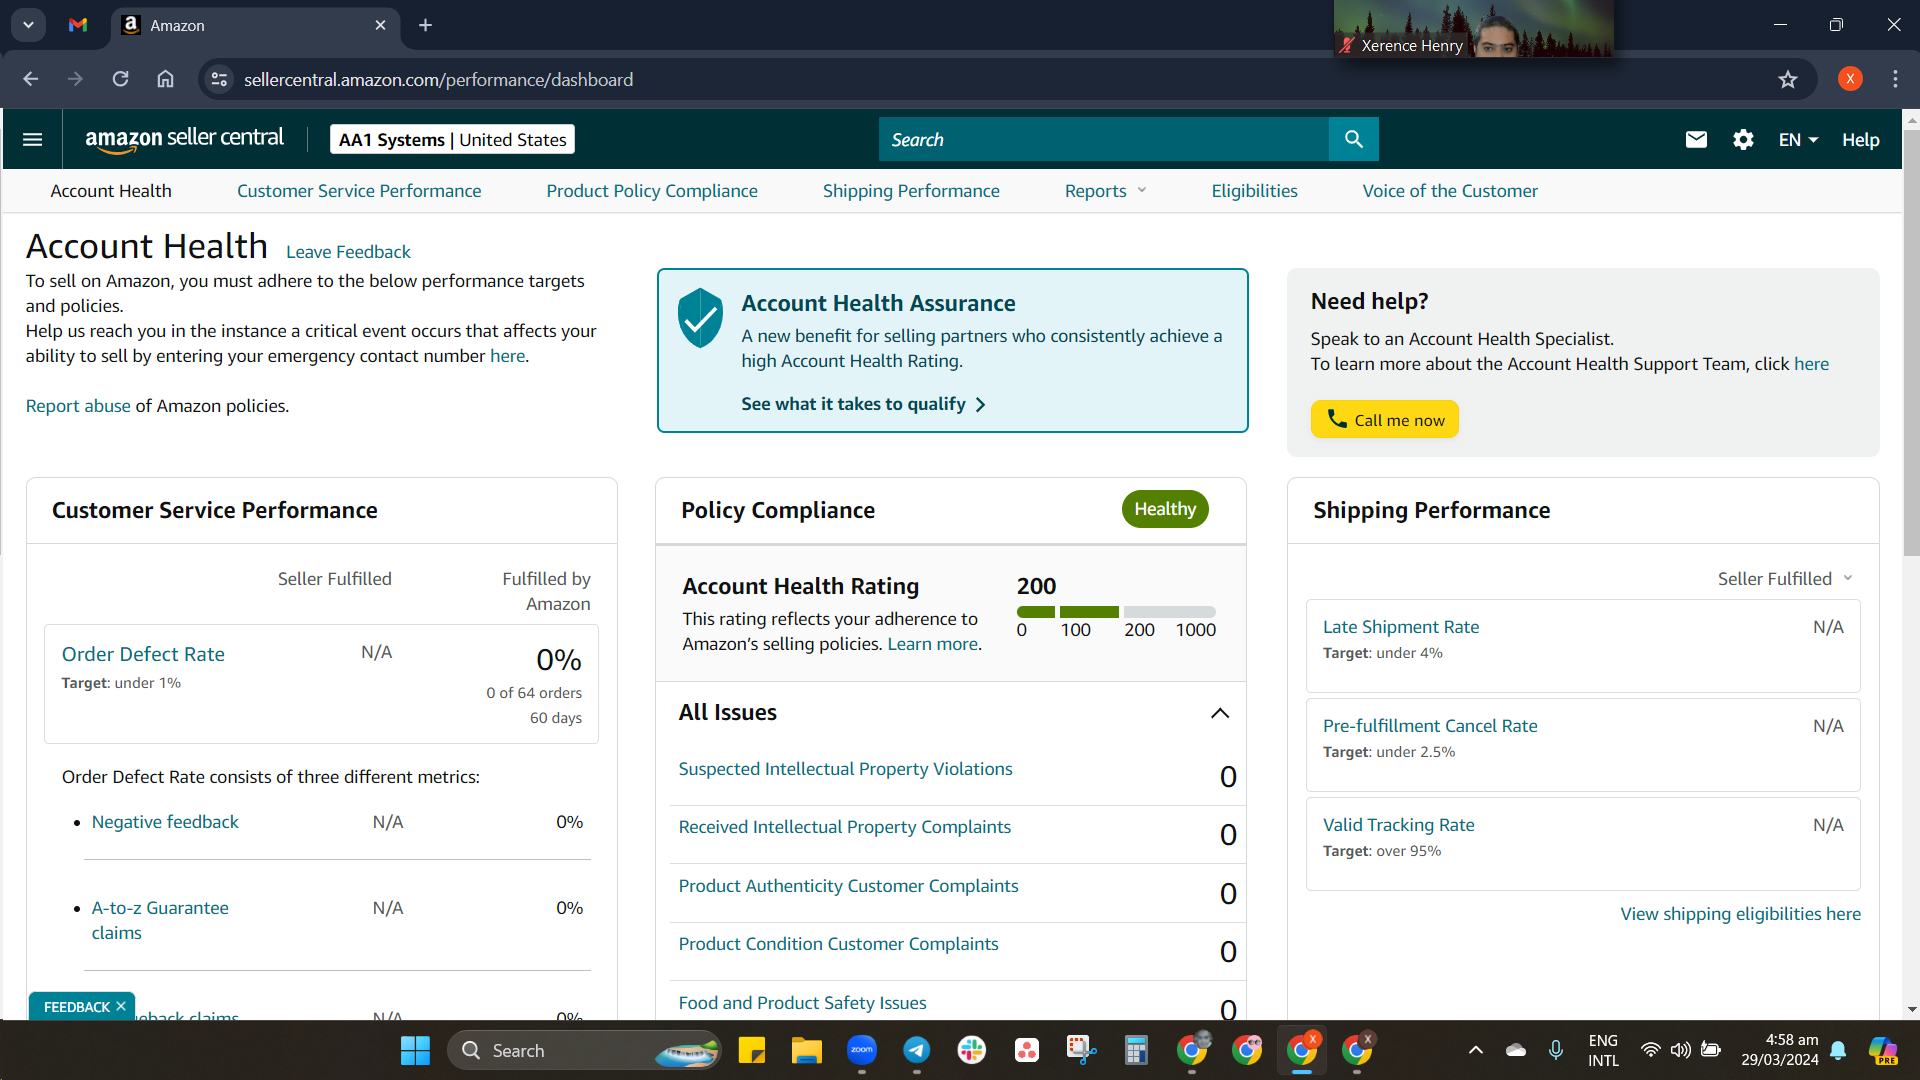Open the notification bell in system tray

coord(1838,1050)
